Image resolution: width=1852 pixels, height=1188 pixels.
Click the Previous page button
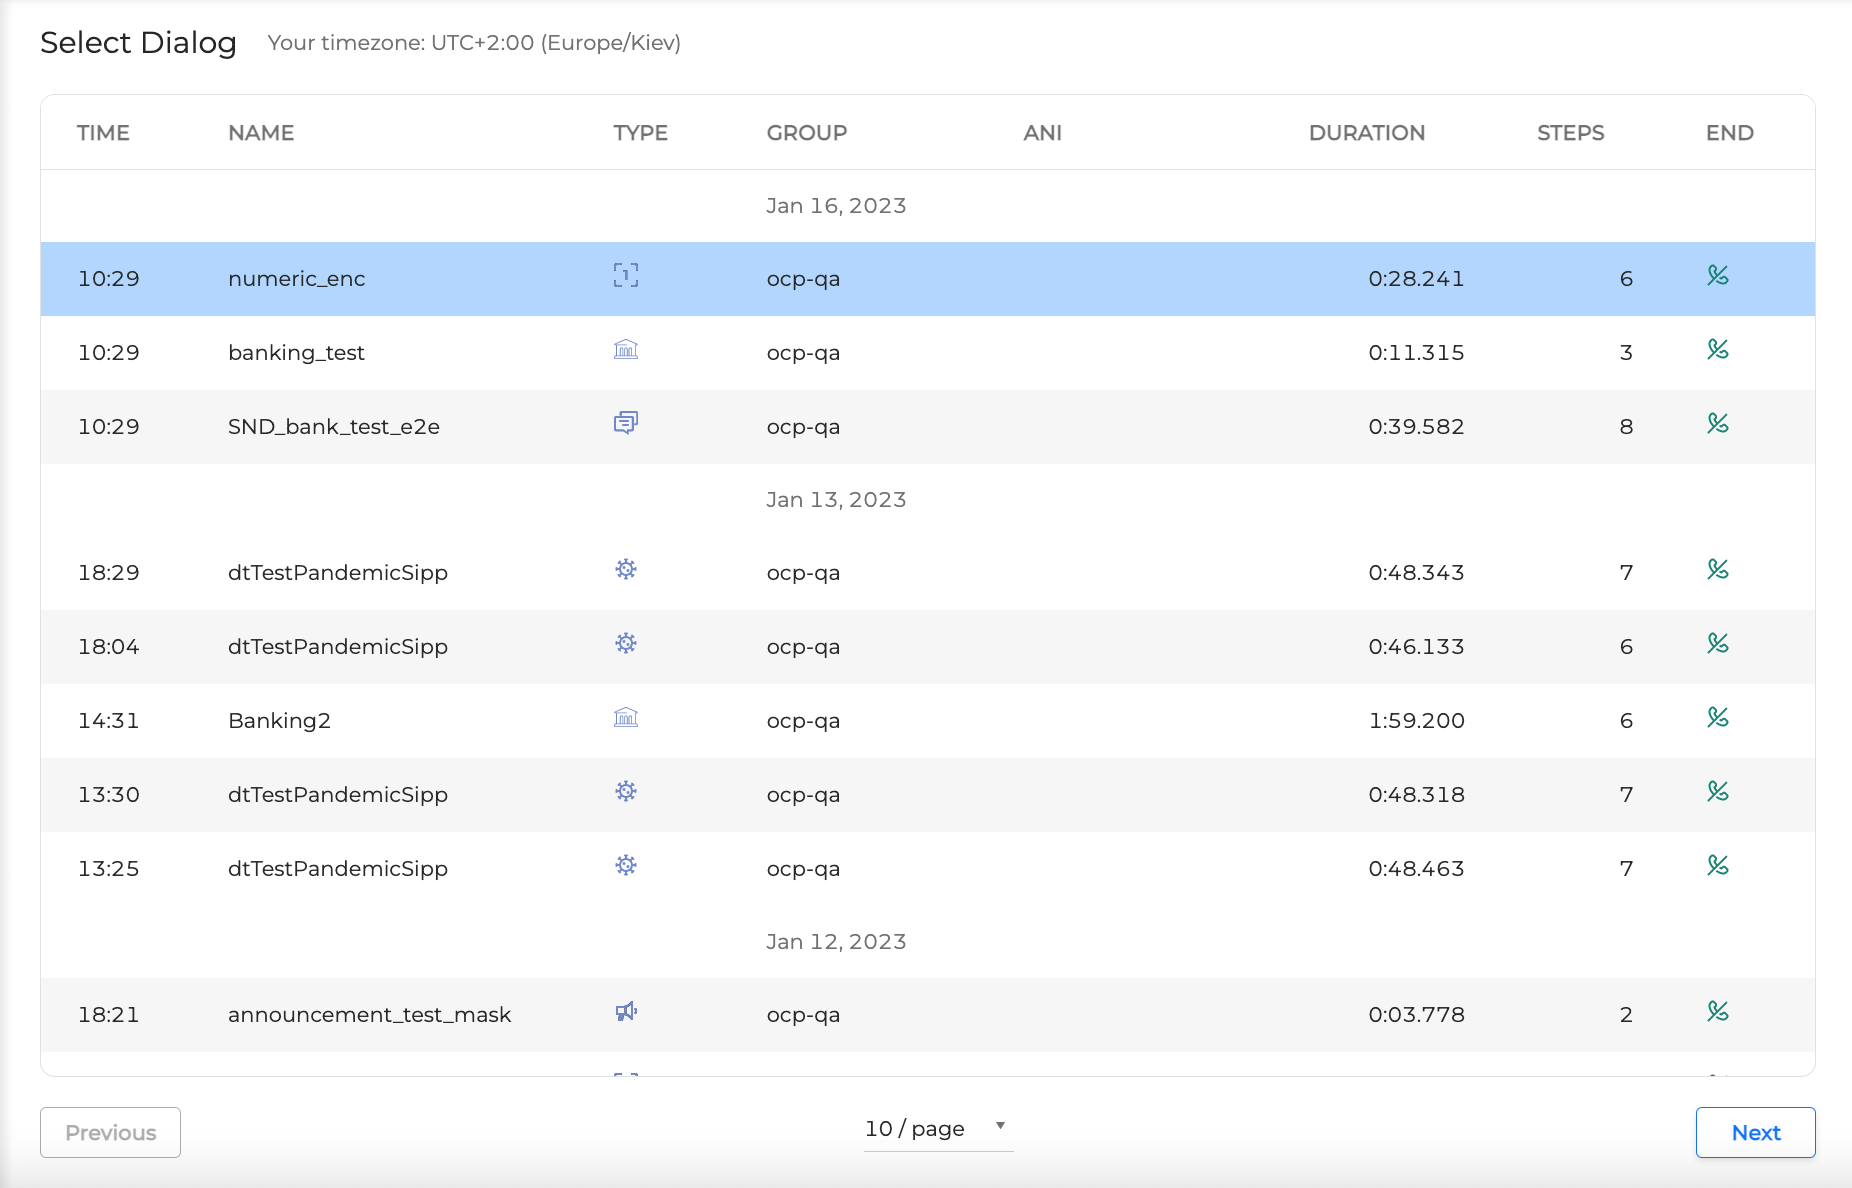(x=110, y=1133)
